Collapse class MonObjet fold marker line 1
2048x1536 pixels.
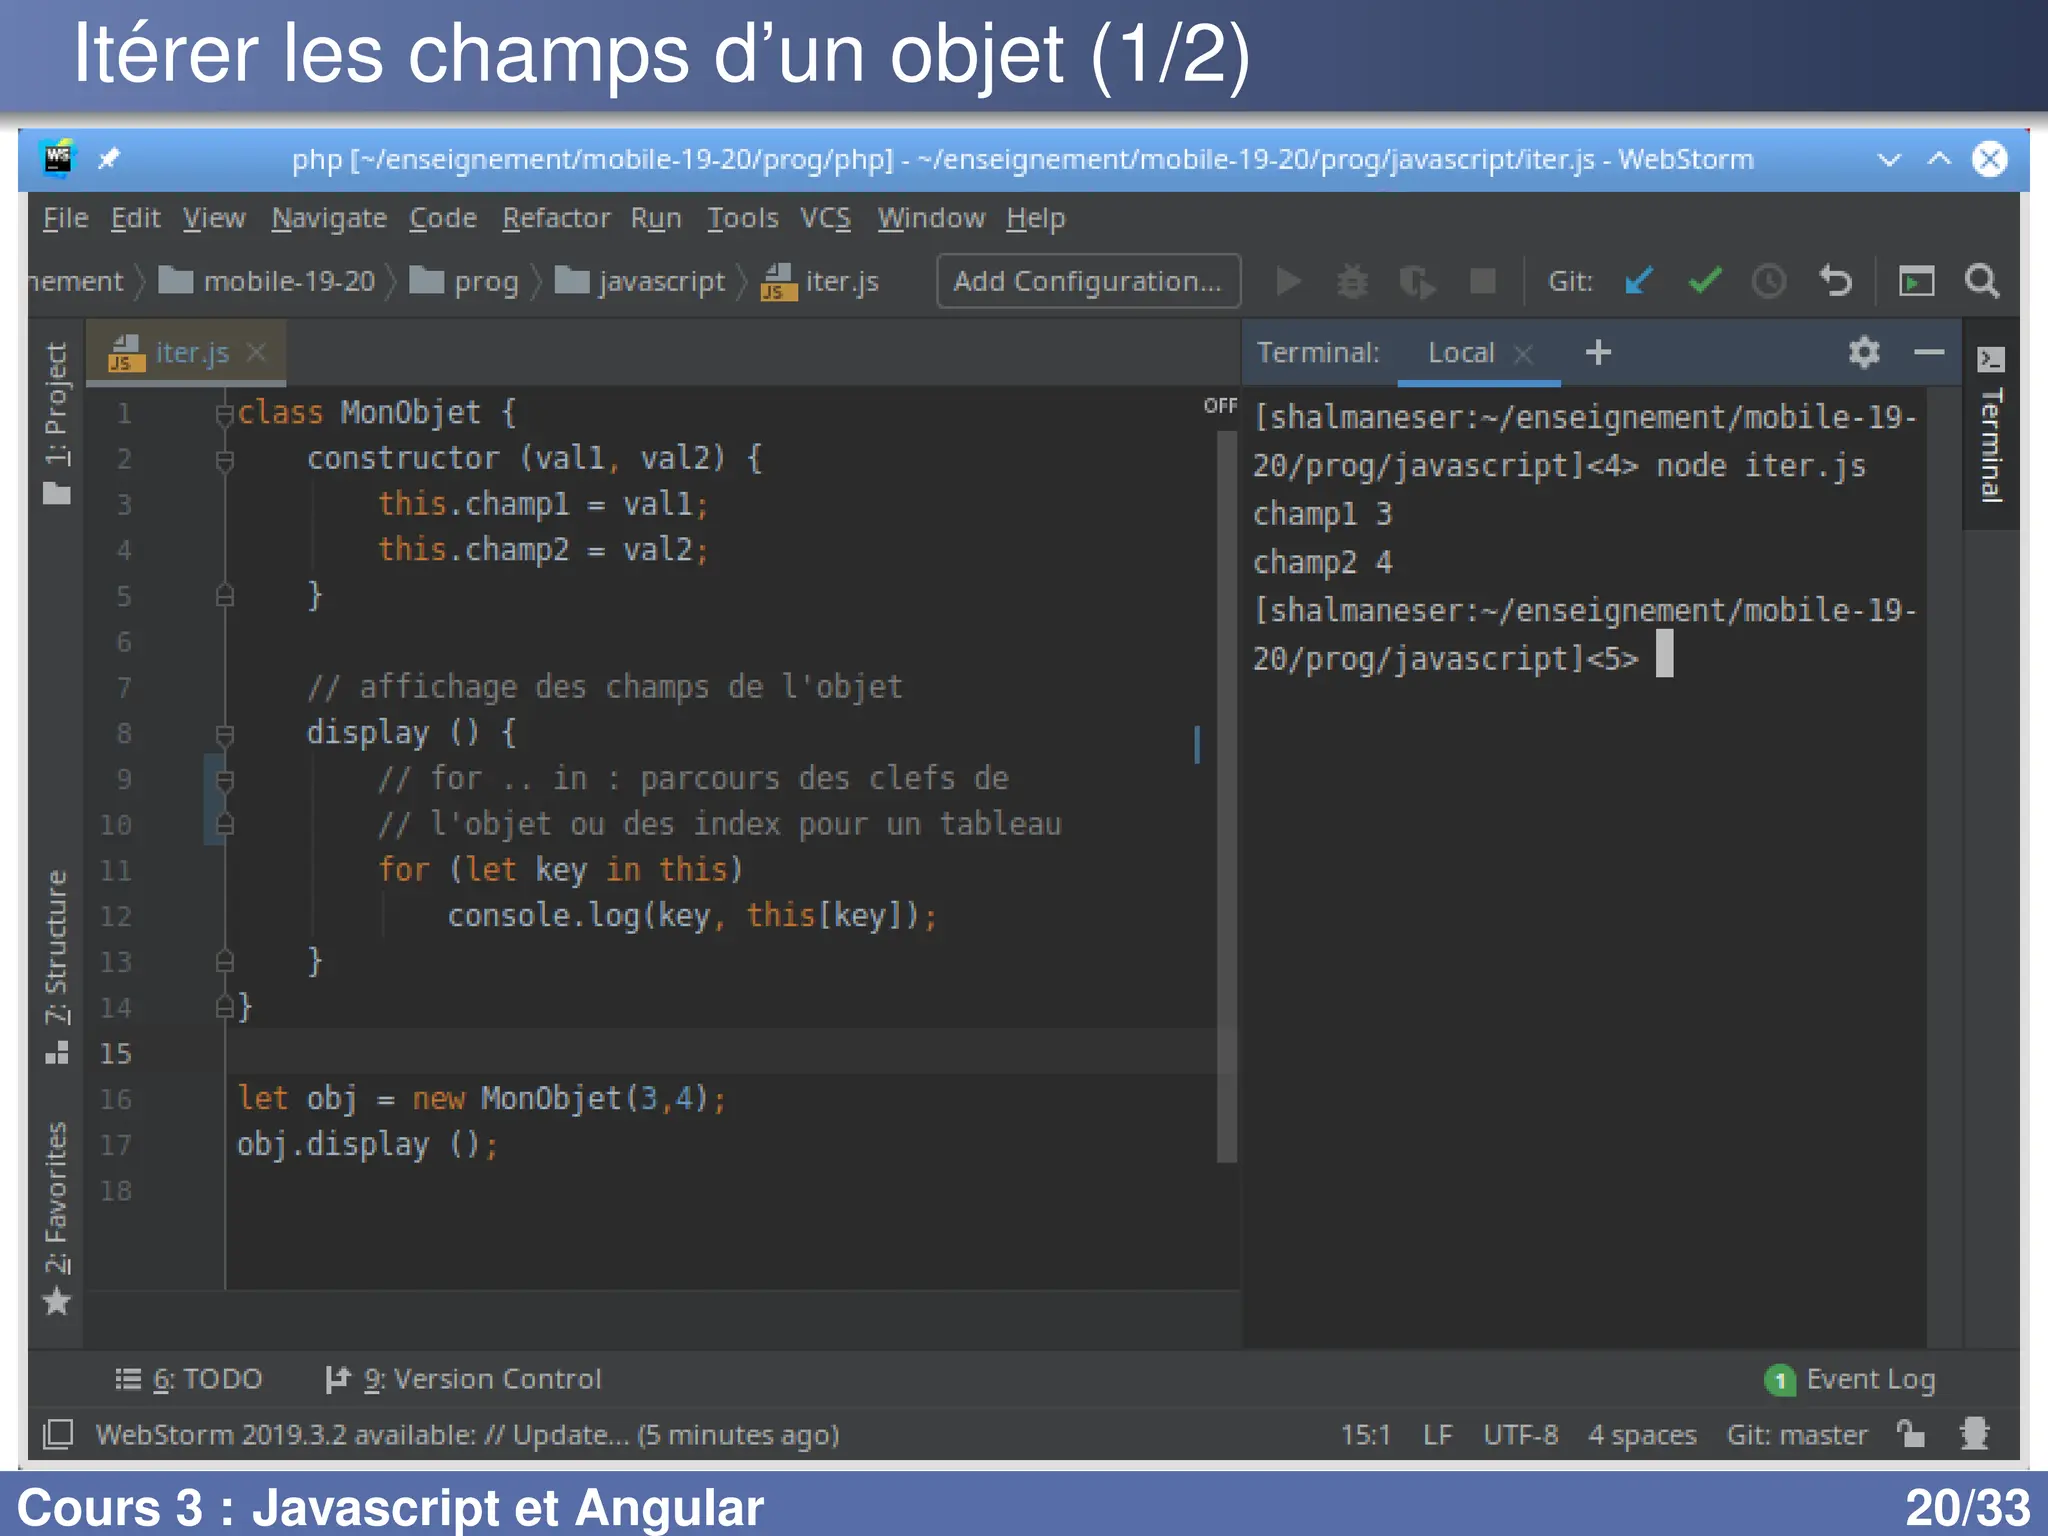(x=225, y=413)
